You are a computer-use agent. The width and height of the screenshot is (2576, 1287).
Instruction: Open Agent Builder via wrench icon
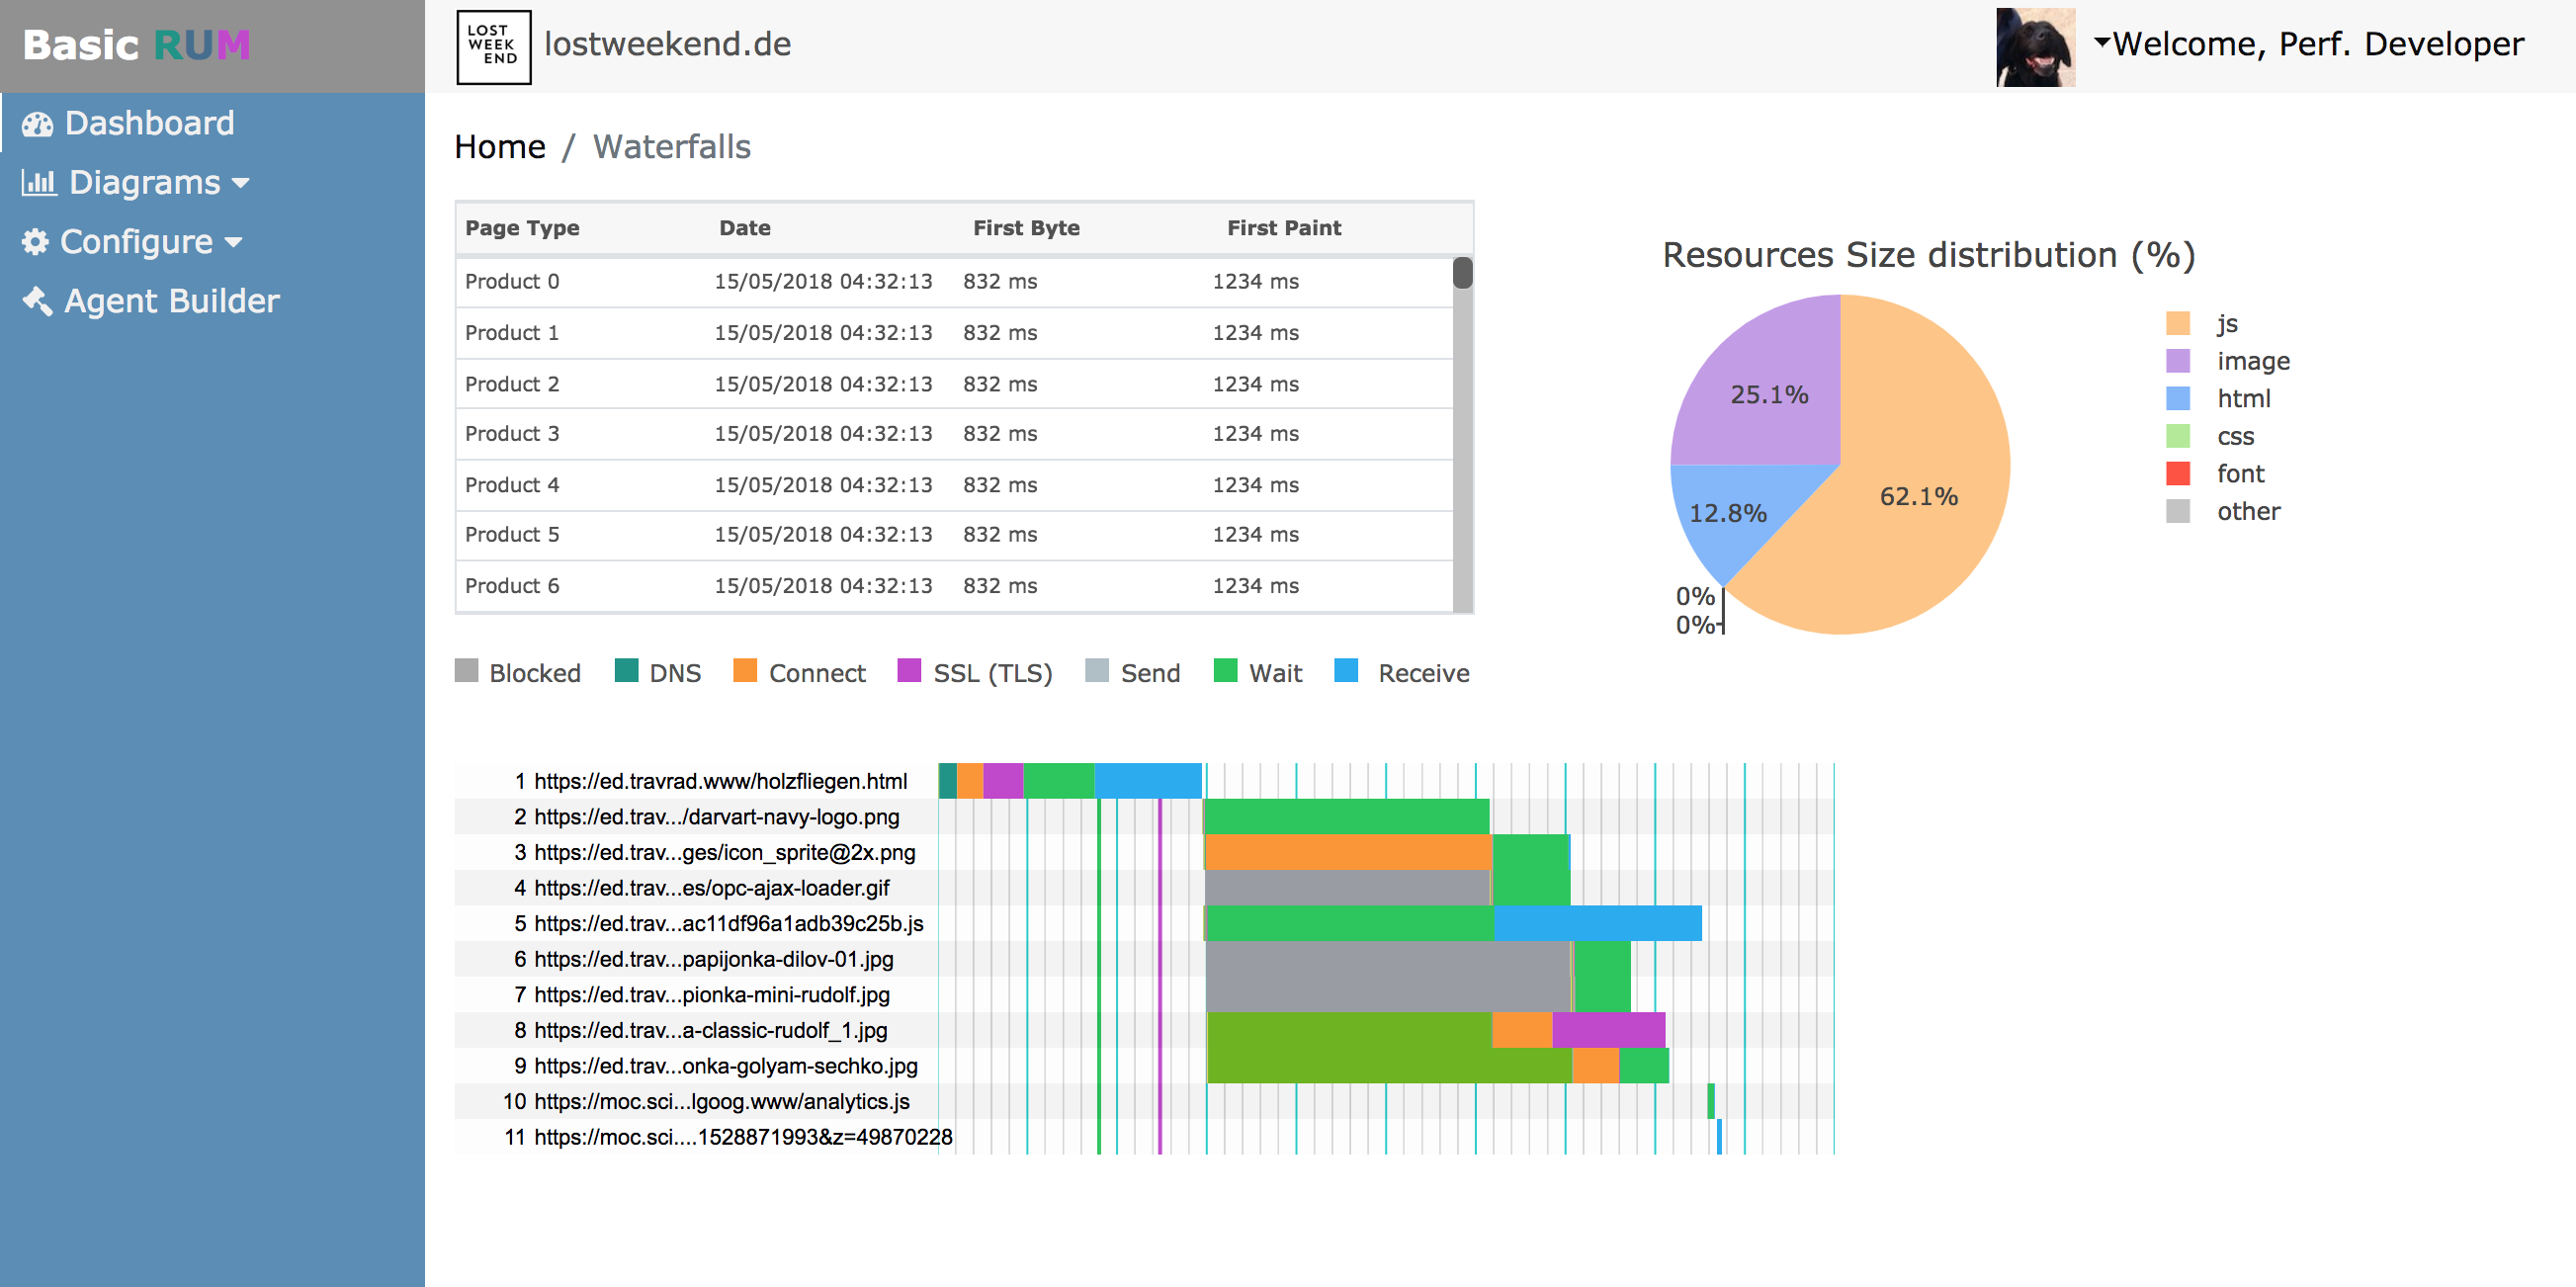[x=36, y=300]
